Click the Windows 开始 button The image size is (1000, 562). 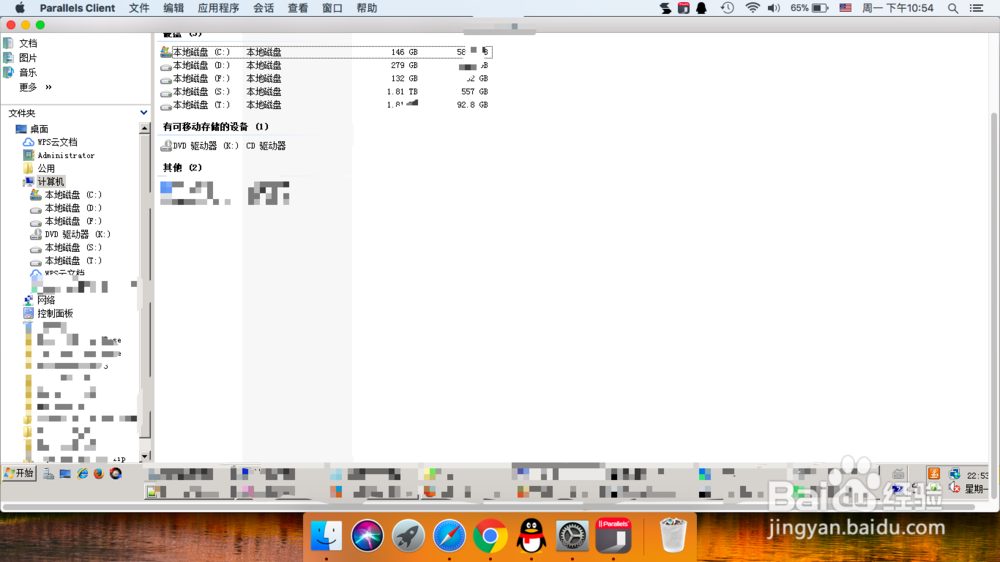19,473
